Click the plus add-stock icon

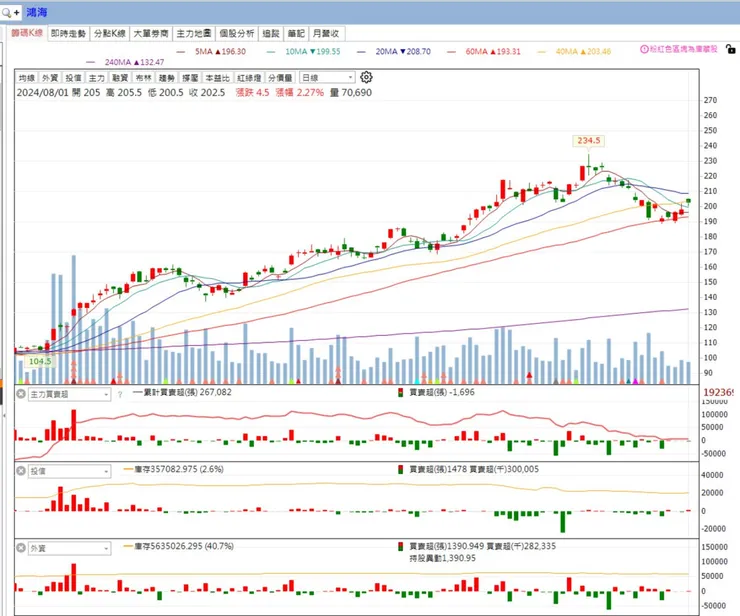[17, 13]
